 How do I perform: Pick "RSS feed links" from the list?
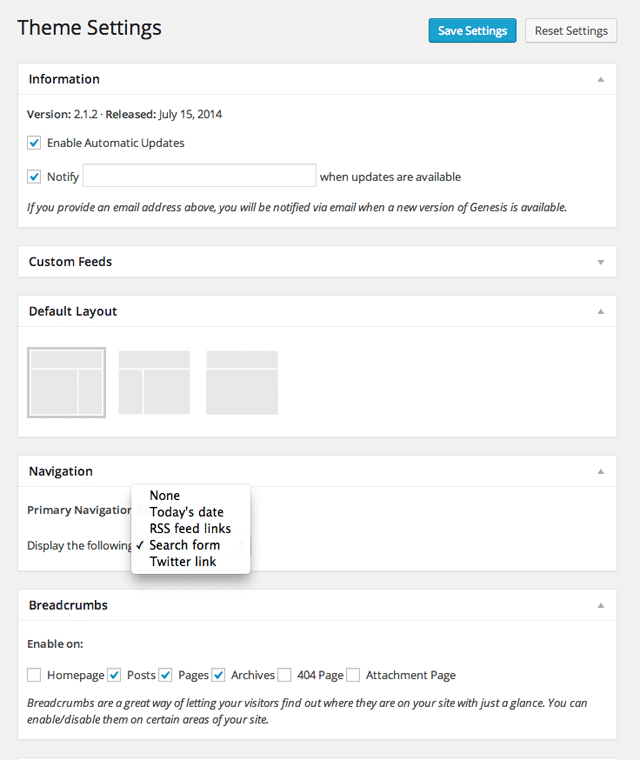click(190, 529)
